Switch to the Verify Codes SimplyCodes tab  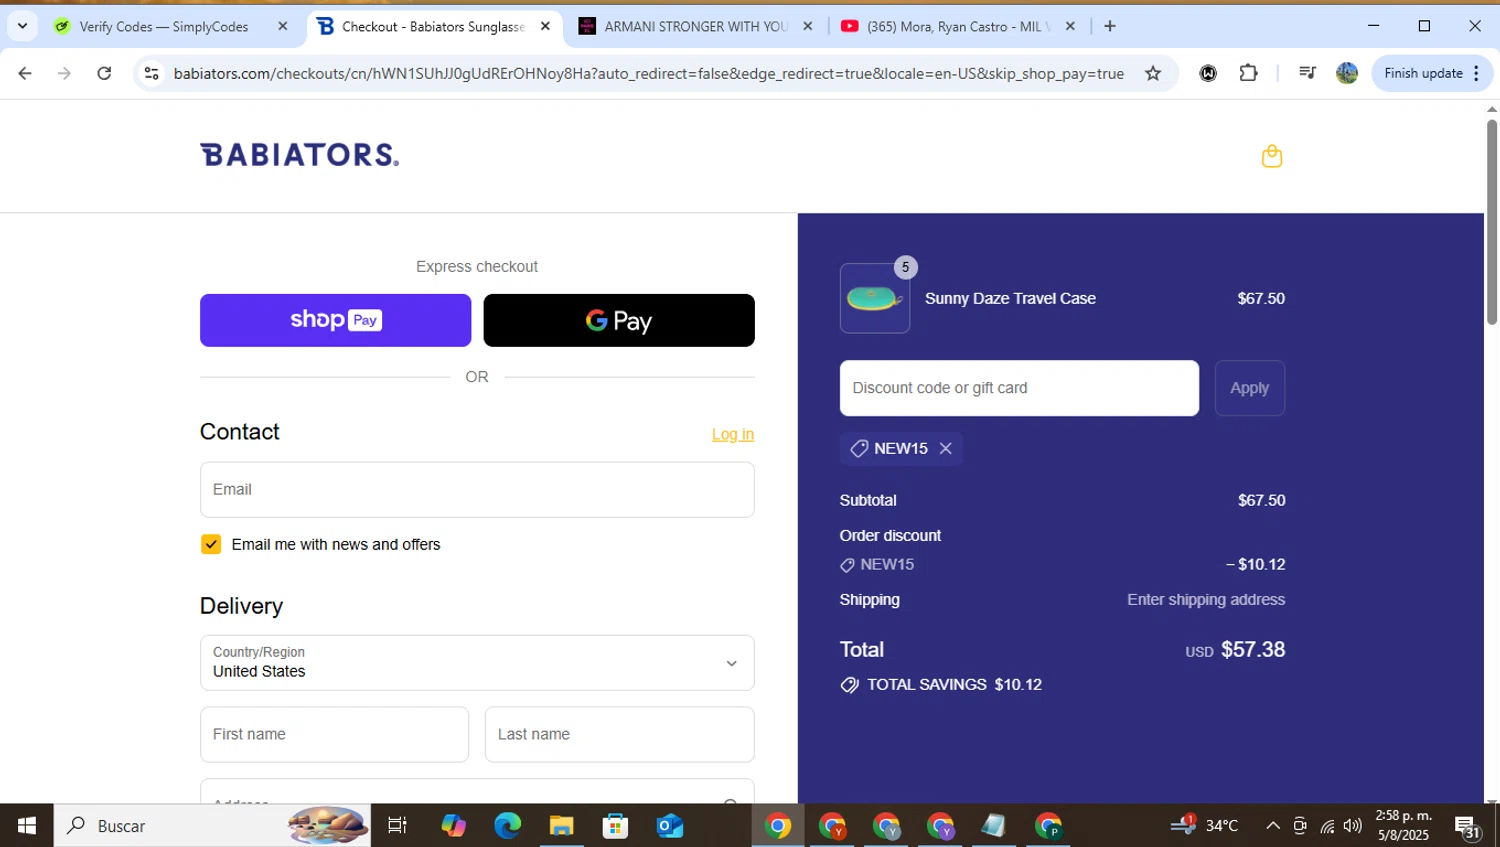164,27
